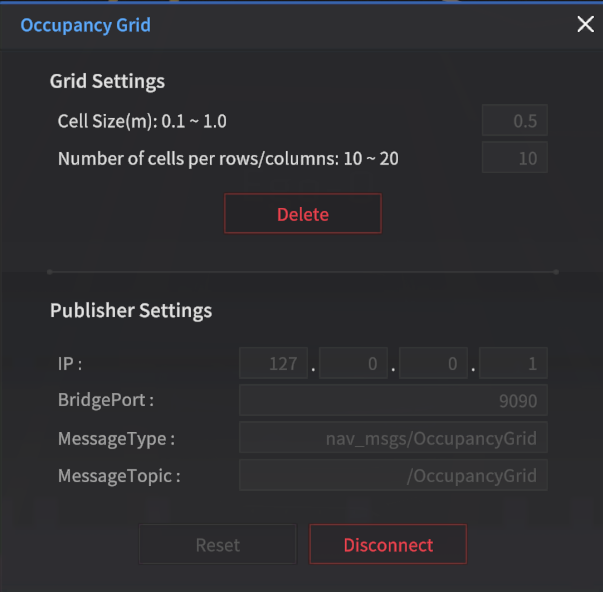Image resolution: width=603 pixels, height=592 pixels.
Task: Select the number of cells field
Action: point(514,158)
